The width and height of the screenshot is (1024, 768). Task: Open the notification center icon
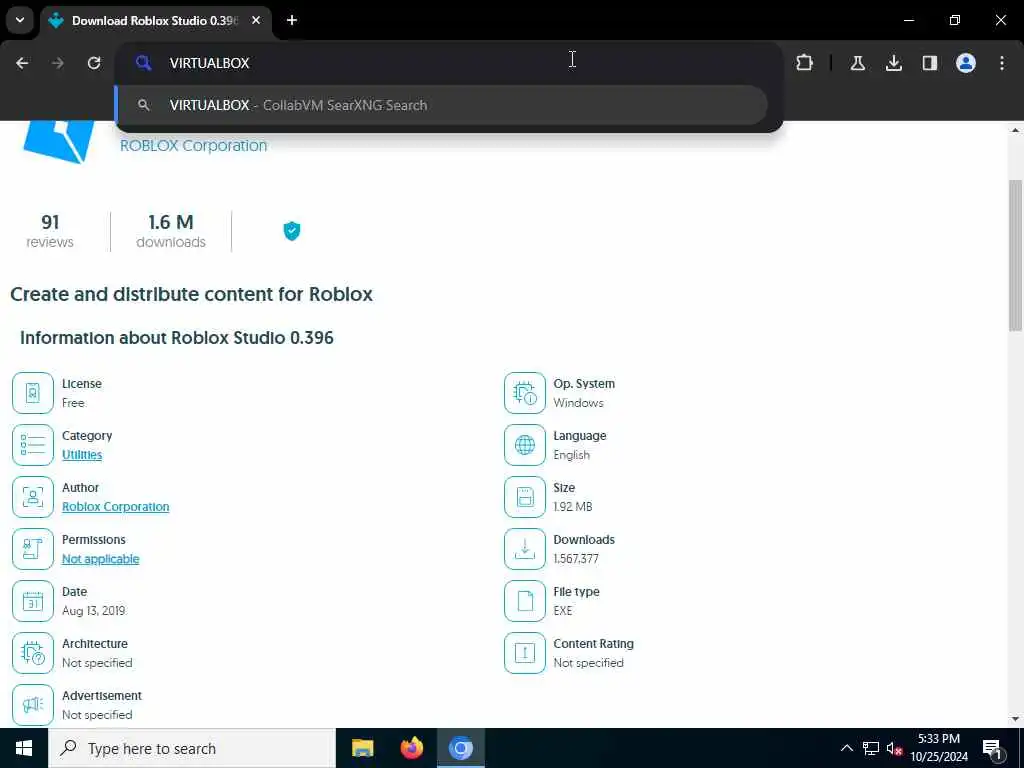click(993, 748)
